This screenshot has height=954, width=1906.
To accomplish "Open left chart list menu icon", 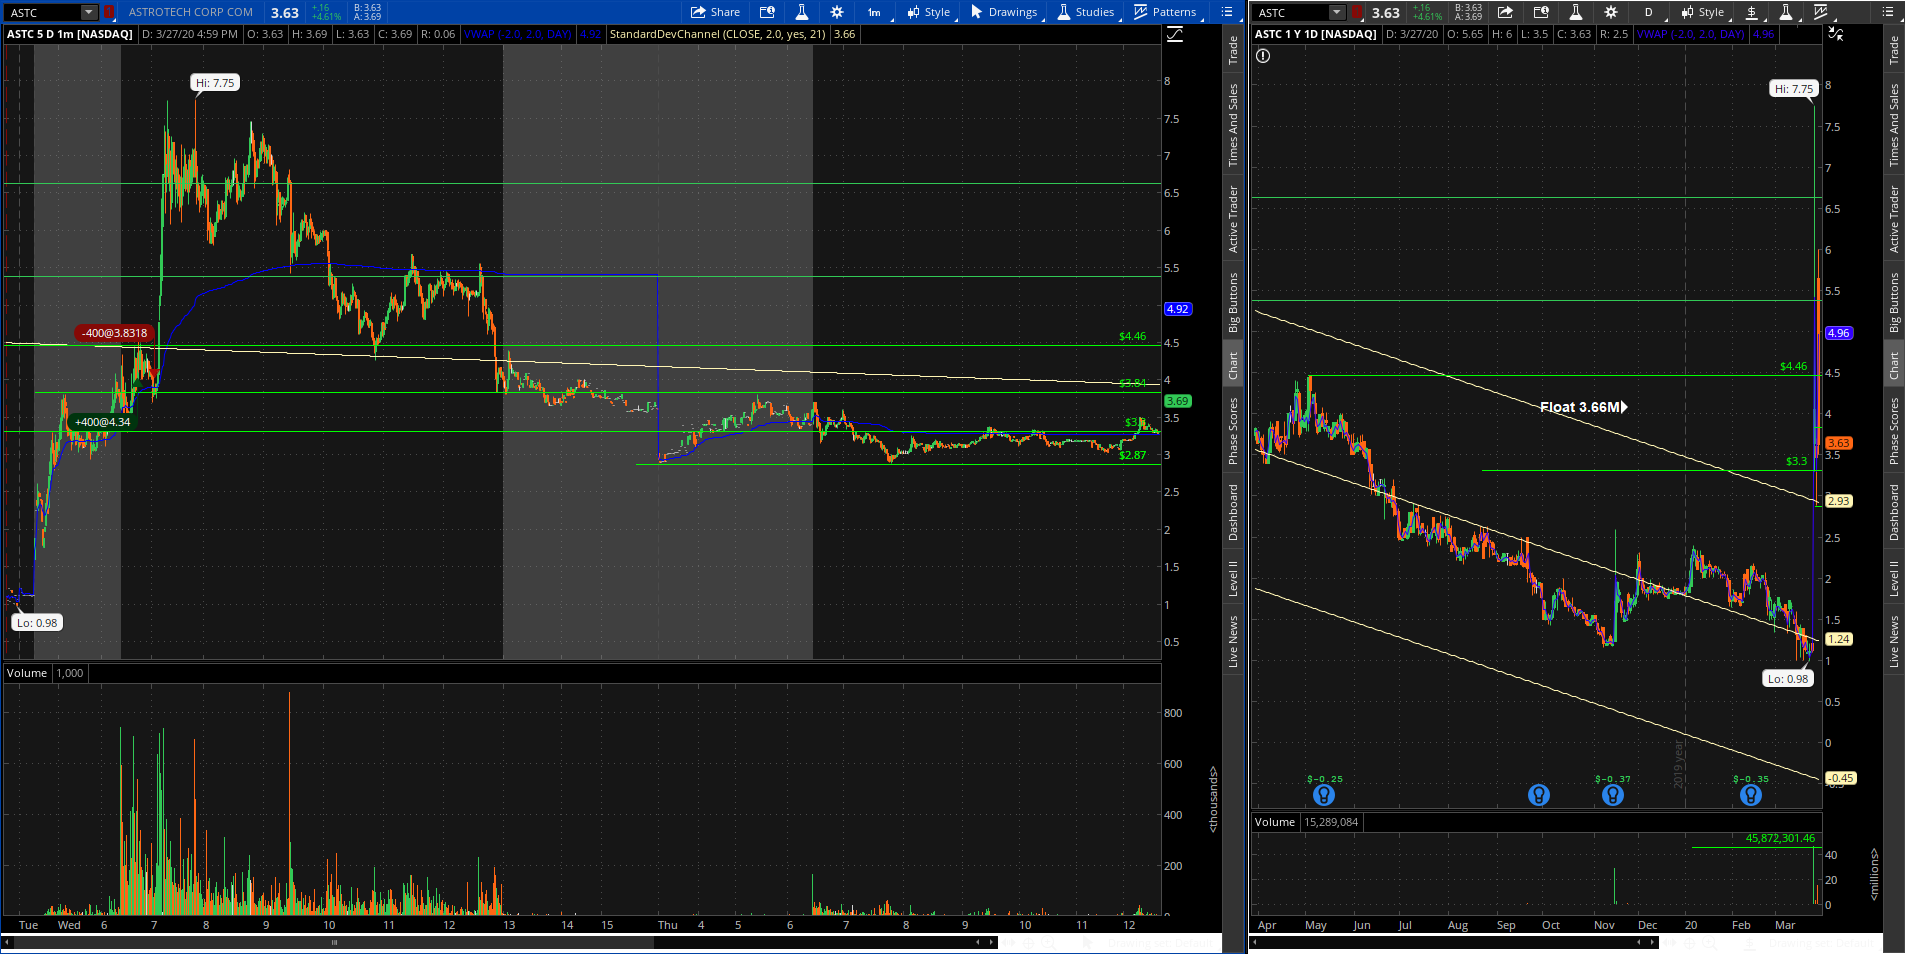I will (1227, 12).
